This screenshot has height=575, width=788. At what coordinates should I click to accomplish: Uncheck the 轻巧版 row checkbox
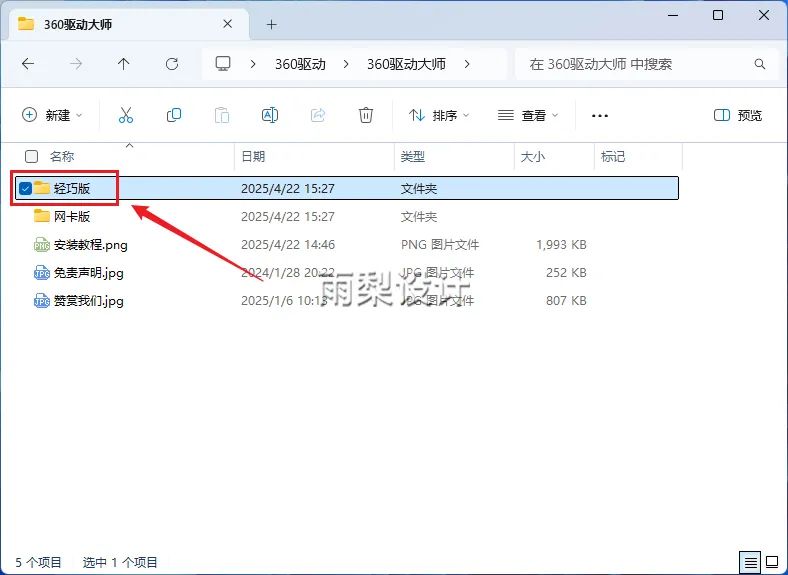(x=25, y=188)
